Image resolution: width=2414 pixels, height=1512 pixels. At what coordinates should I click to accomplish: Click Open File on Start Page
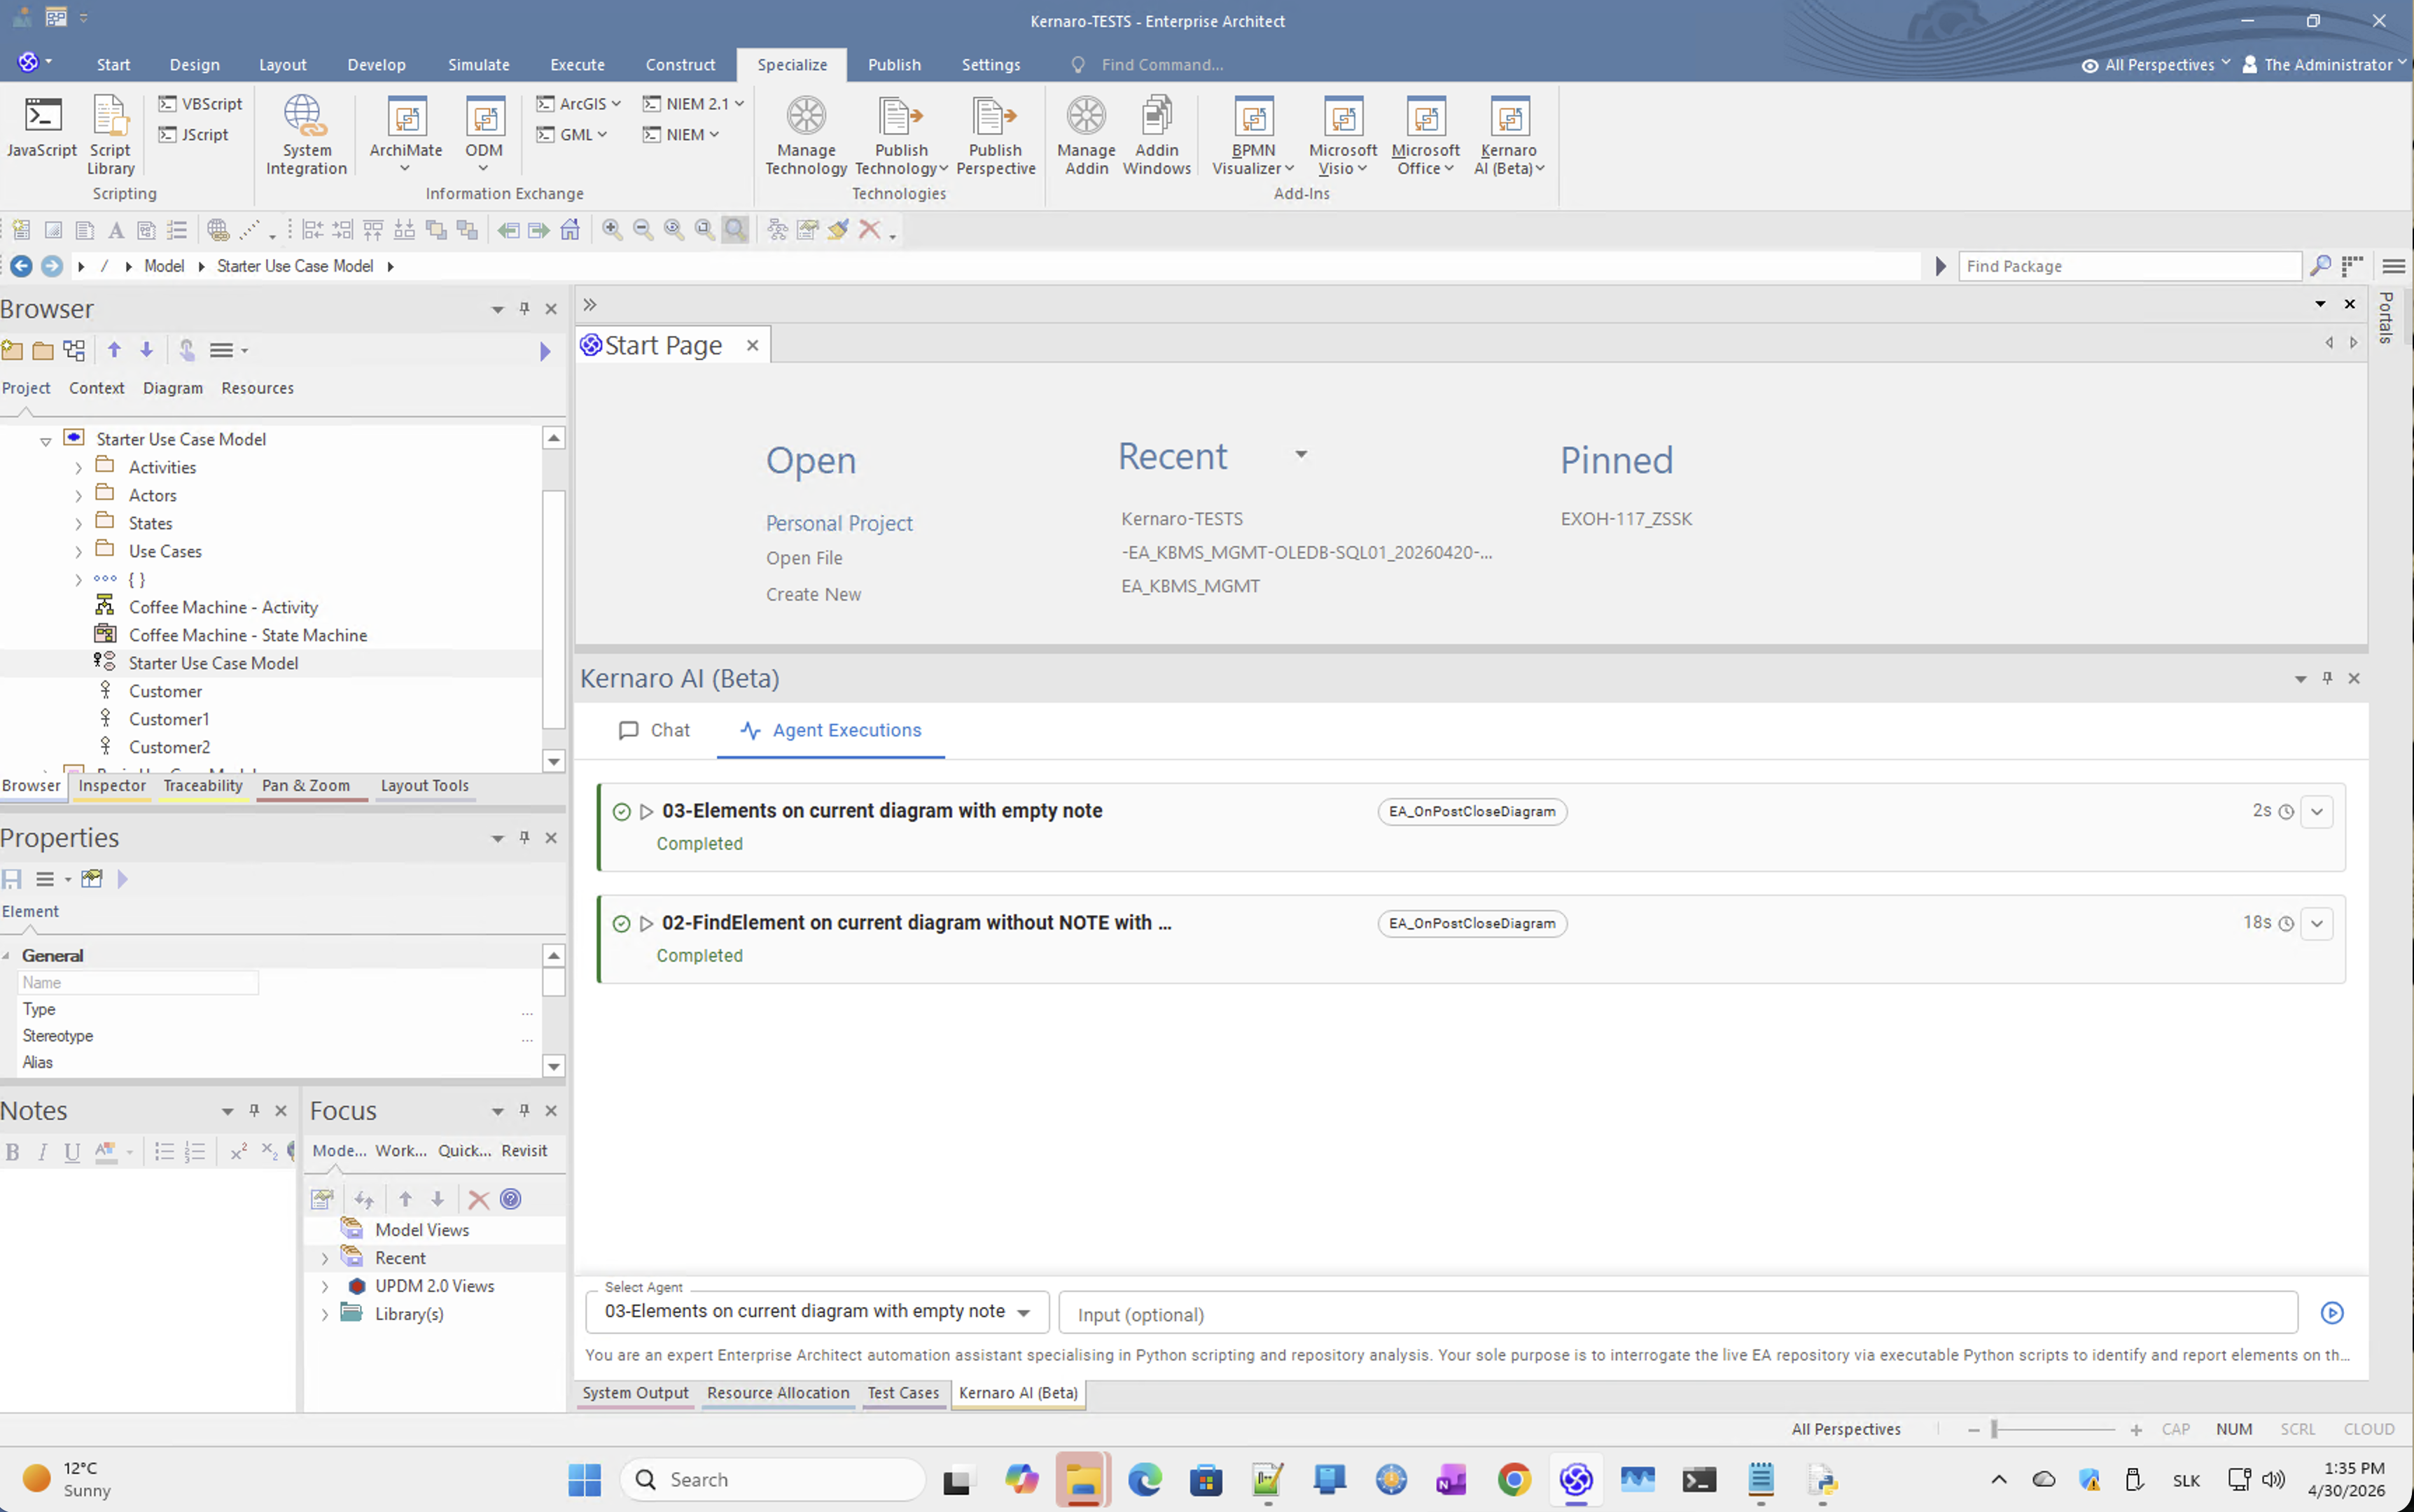804,558
